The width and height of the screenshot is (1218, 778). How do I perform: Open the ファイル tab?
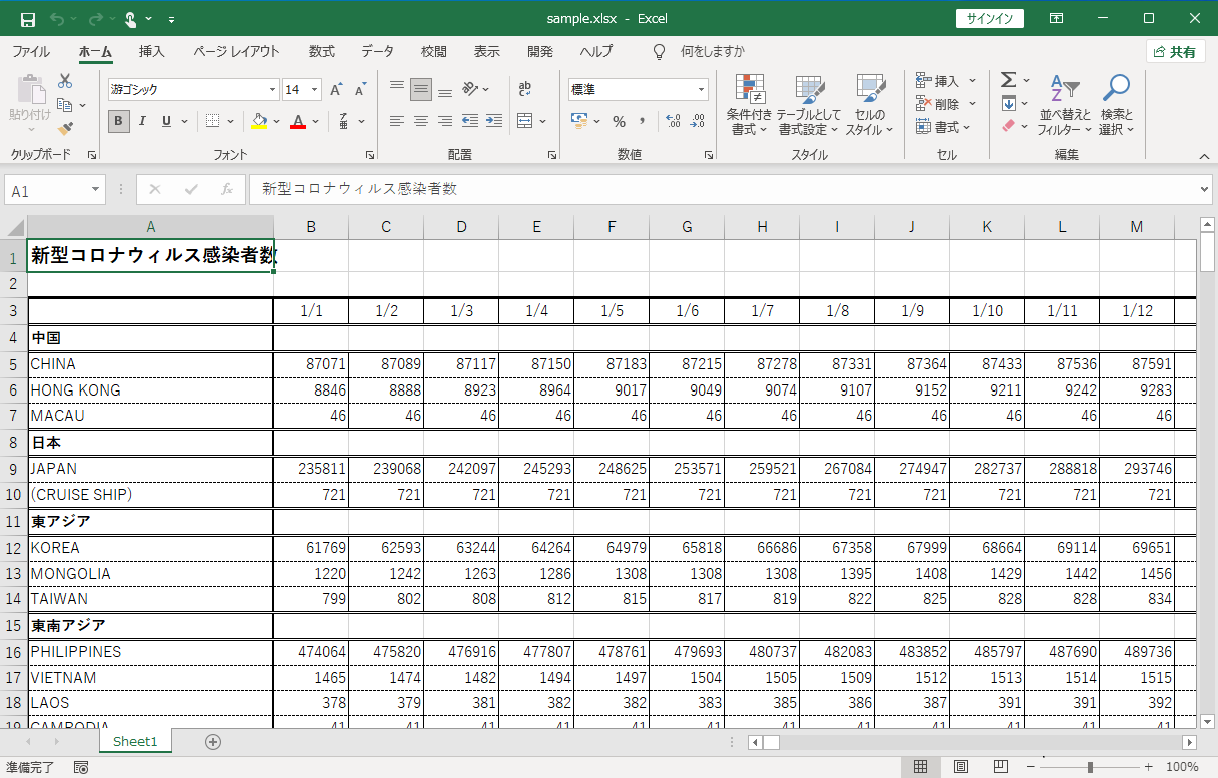pyautogui.click(x=31, y=52)
